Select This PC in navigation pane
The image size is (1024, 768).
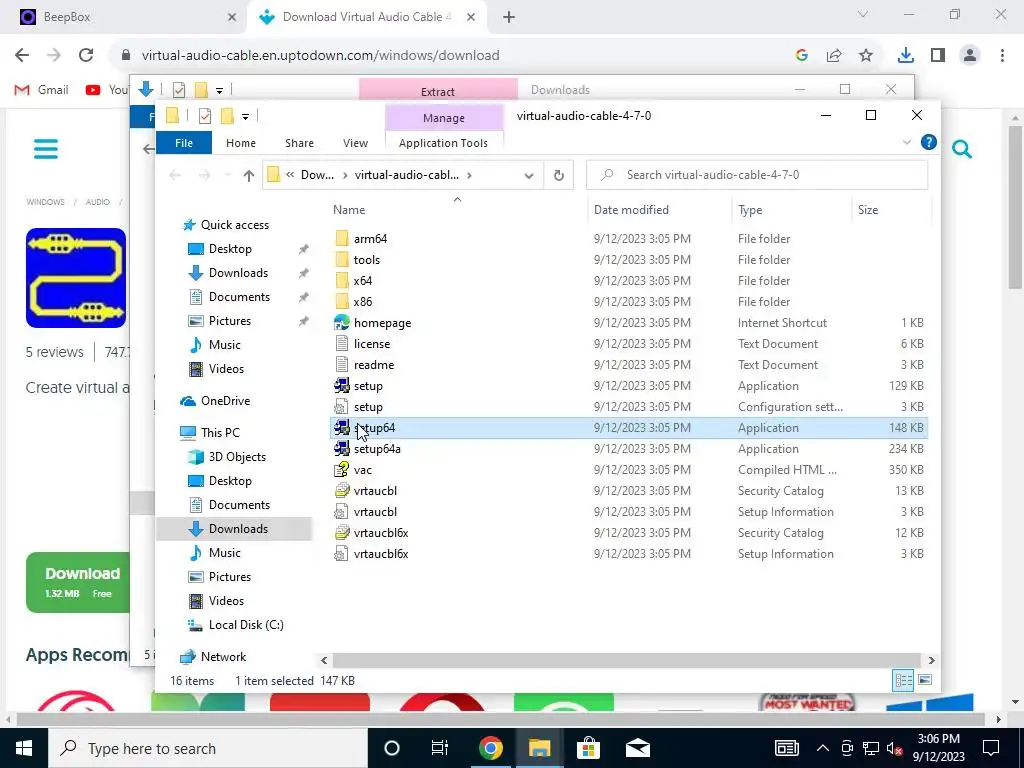point(220,432)
